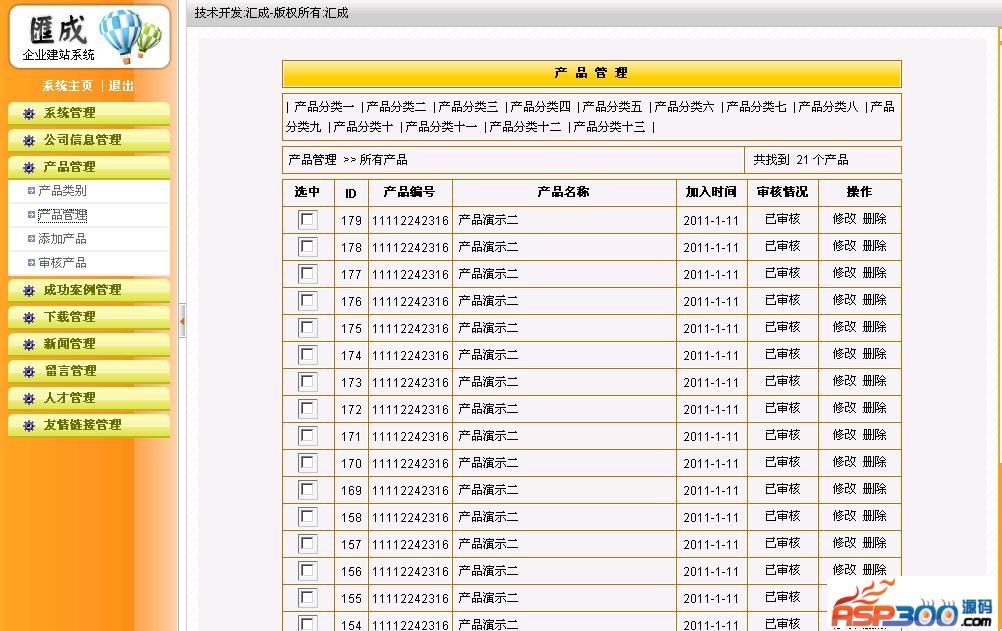Image resolution: width=1002 pixels, height=631 pixels.
Task: Open 审核产品 in the sidebar submenu
Action: pos(62,263)
